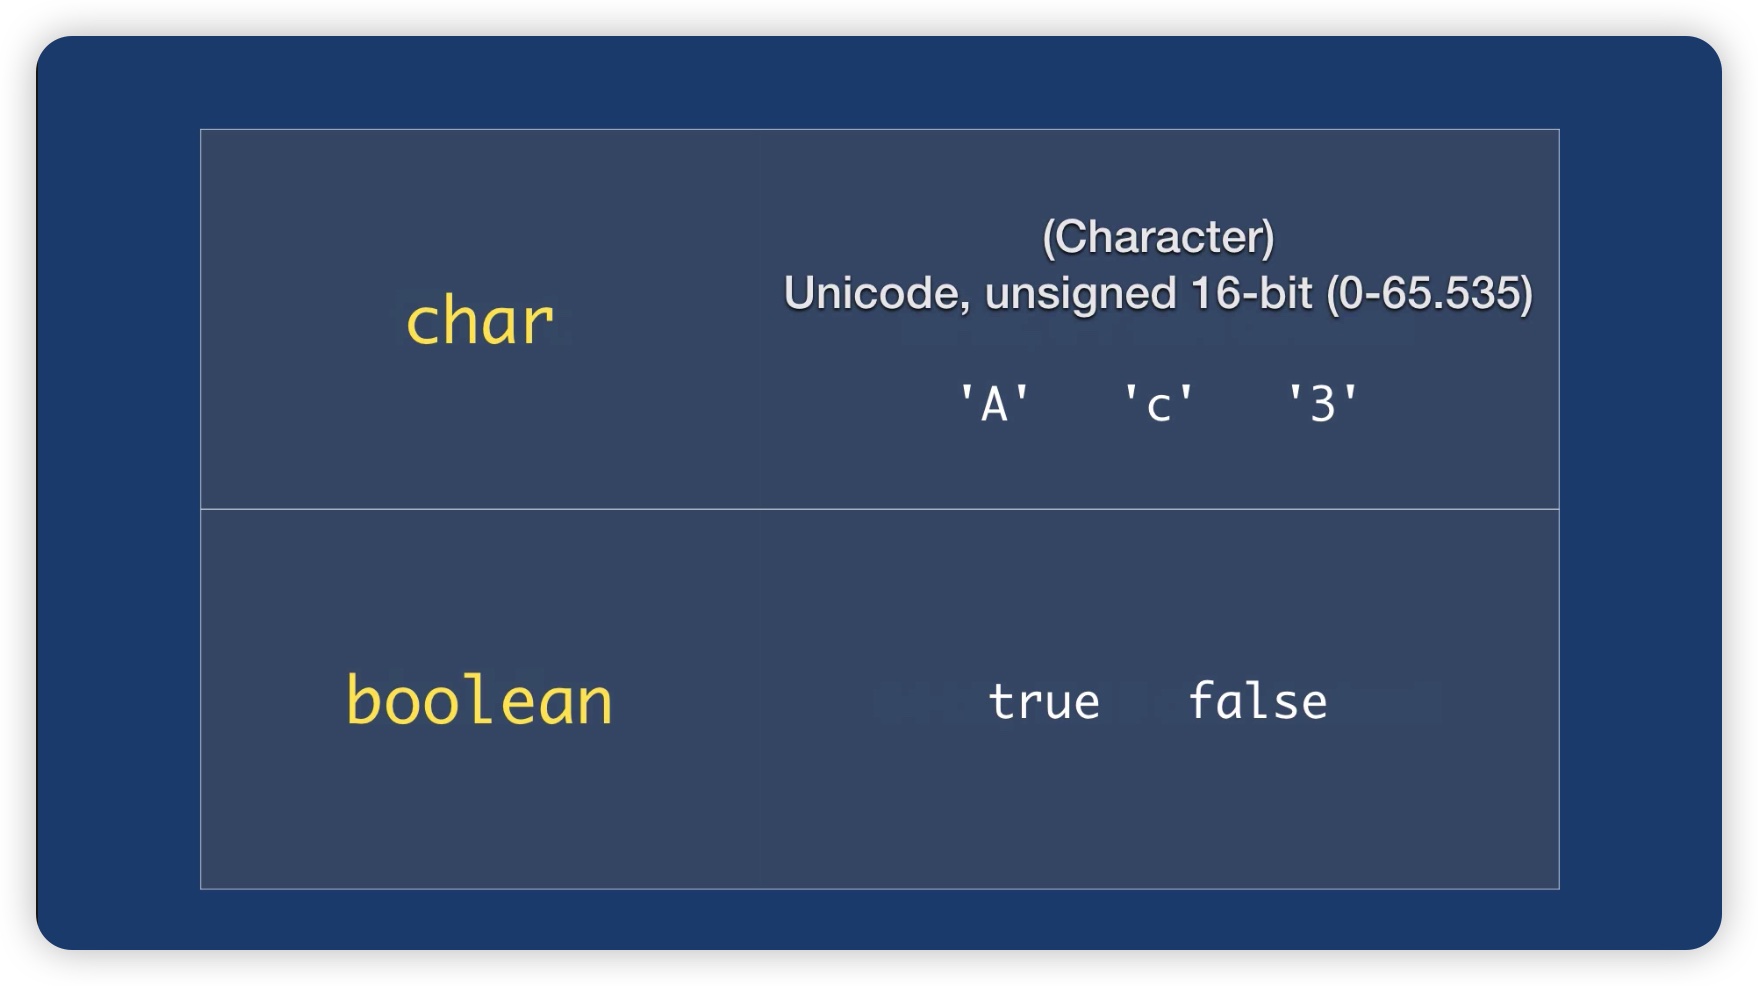Click the yellow 'char' type label
The width and height of the screenshot is (1758, 986).
[x=479, y=322]
